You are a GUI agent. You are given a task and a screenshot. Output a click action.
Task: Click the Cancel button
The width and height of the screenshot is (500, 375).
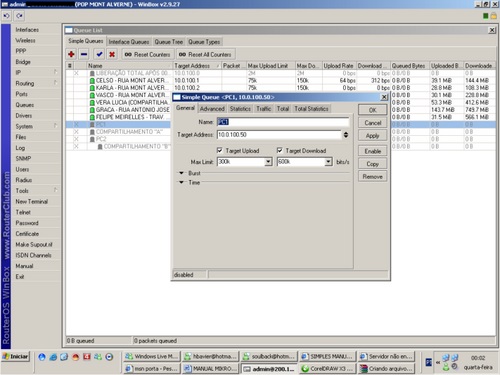(x=373, y=123)
